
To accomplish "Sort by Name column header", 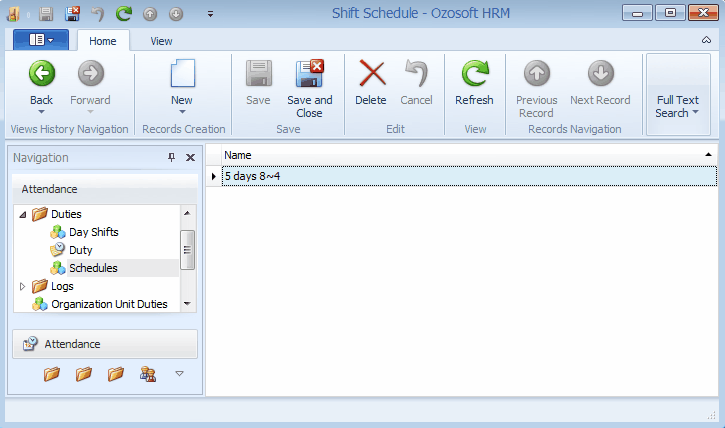I will click(469, 155).
